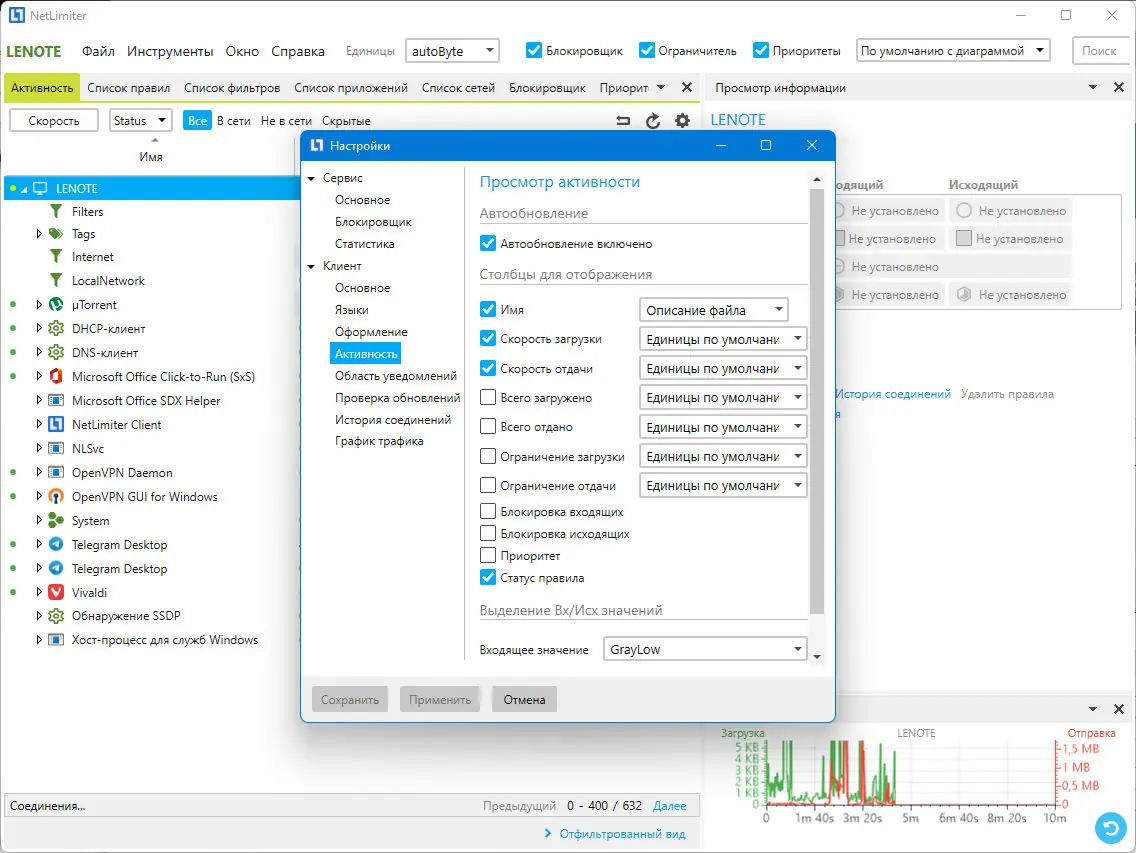The height and width of the screenshot is (853, 1136).
Task: Enable Всего загружено column checkbox
Action: point(488,397)
